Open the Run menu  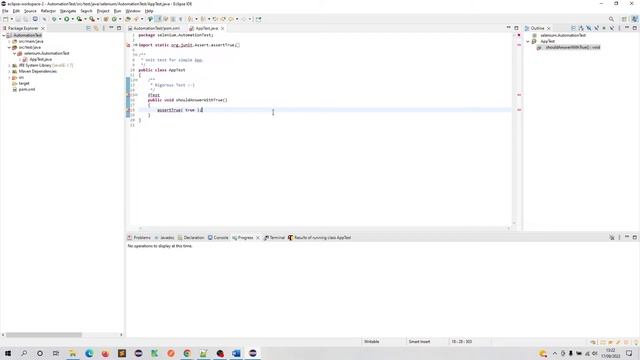118,11
